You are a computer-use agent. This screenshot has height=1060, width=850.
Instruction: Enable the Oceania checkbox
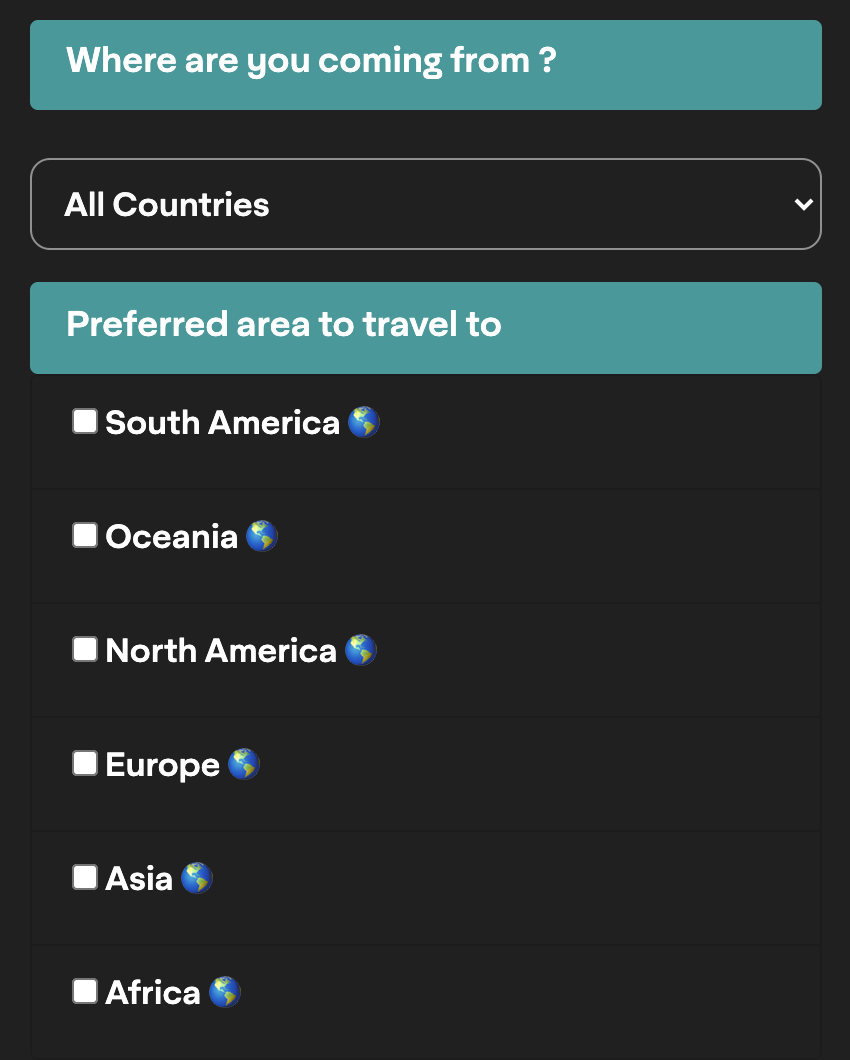[85, 535]
